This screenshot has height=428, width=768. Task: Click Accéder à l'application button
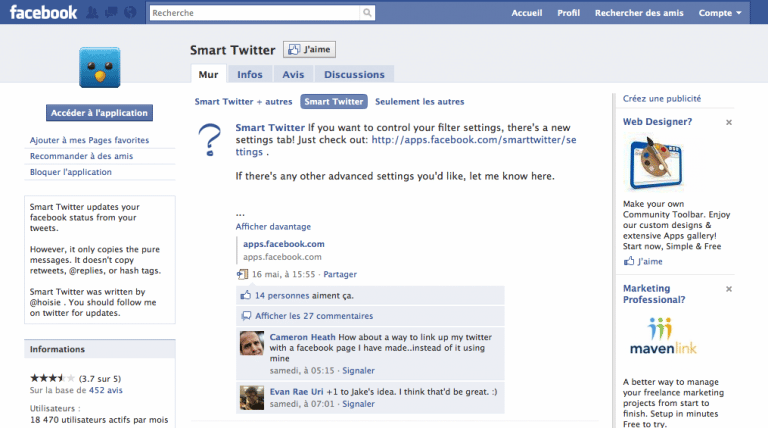click(x=99, y=113)
